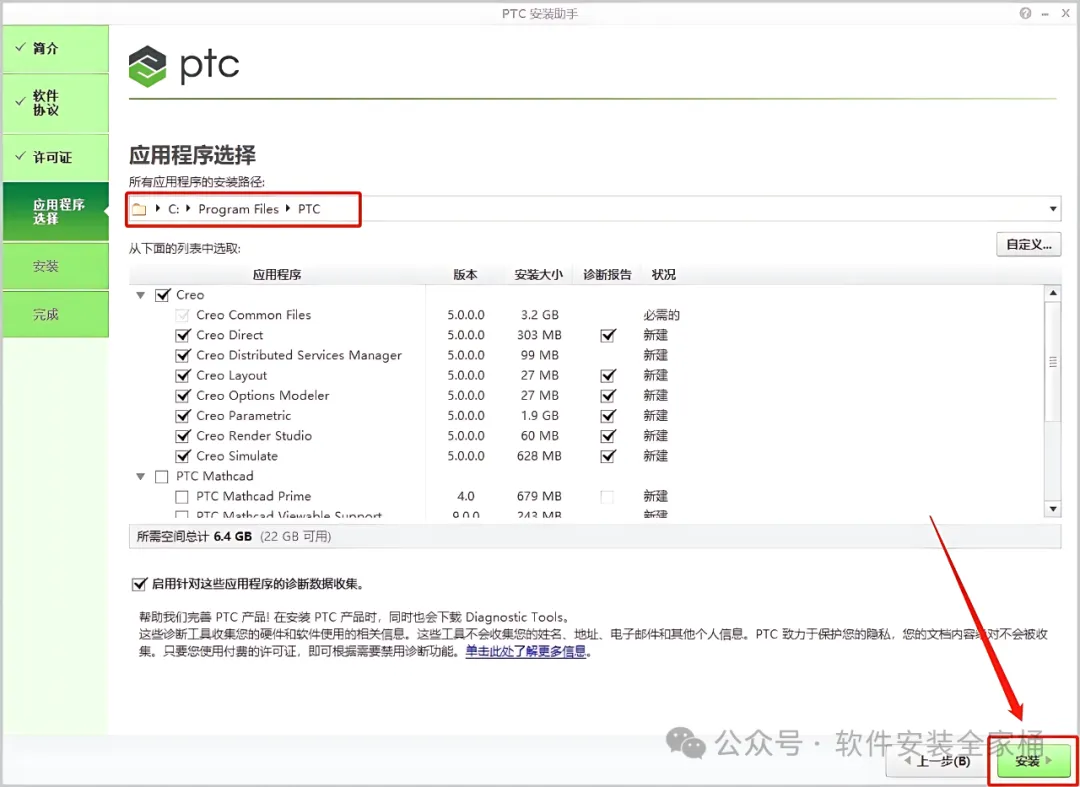This screenshot has height=787, width=1080.
Task: Toggle diagnostic report for Creo Parametric
Action: (608, 417)
